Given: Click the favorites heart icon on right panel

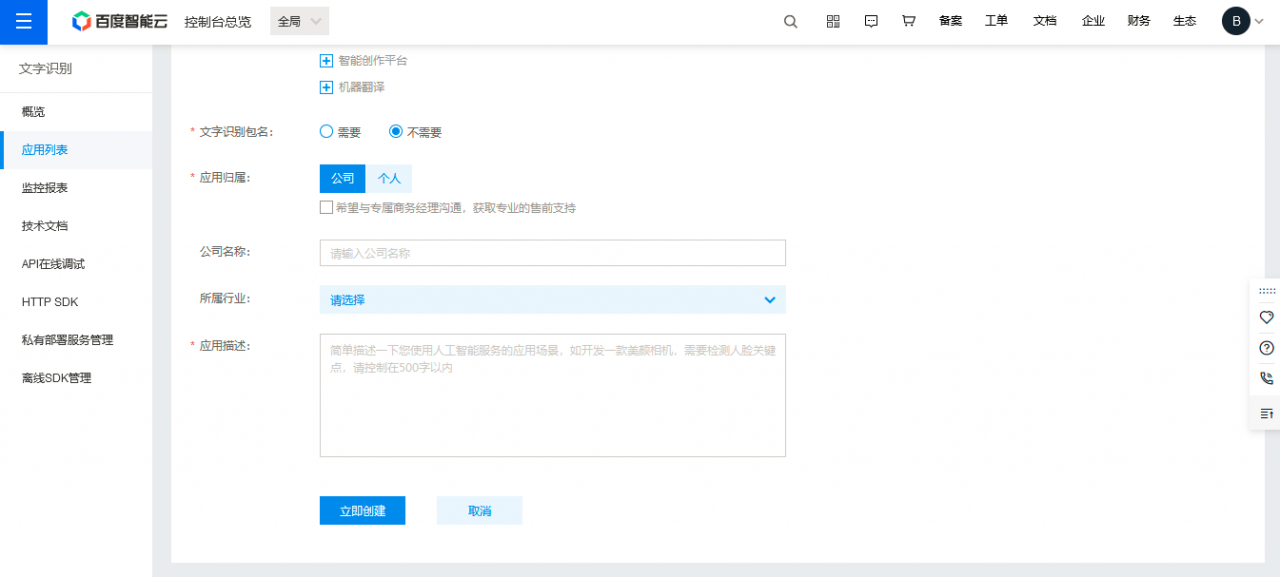Looking at the screenshot, I should [x=1266, y=315].
